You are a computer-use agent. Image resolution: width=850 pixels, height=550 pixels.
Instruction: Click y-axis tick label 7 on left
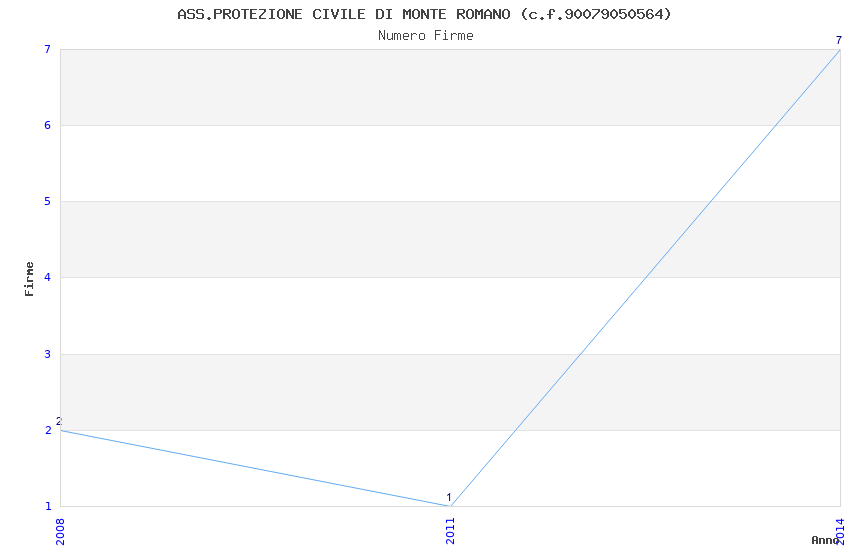[46, 49]
